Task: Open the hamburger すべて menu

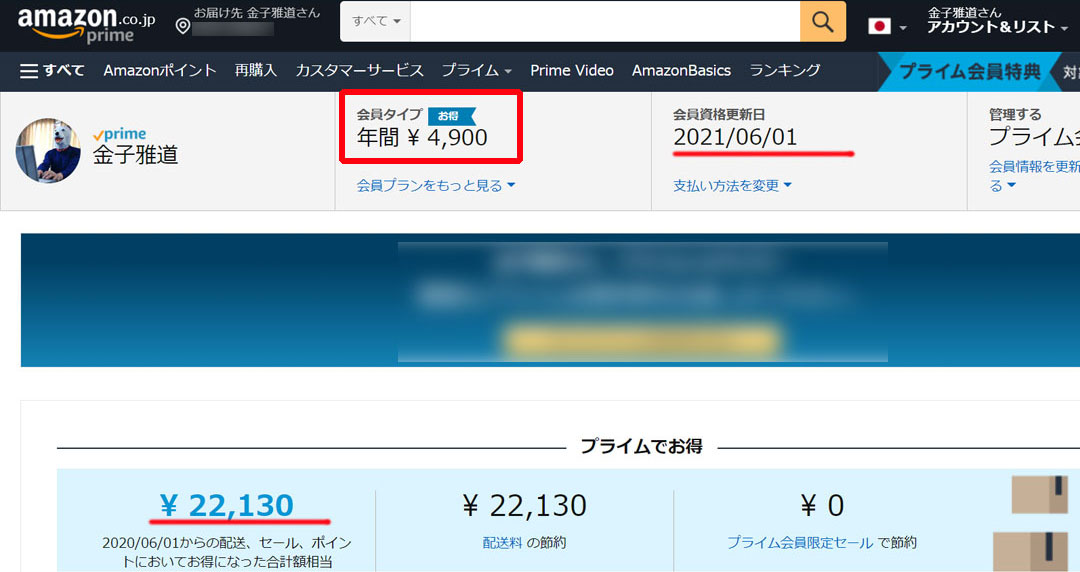Action: [52, 70]
